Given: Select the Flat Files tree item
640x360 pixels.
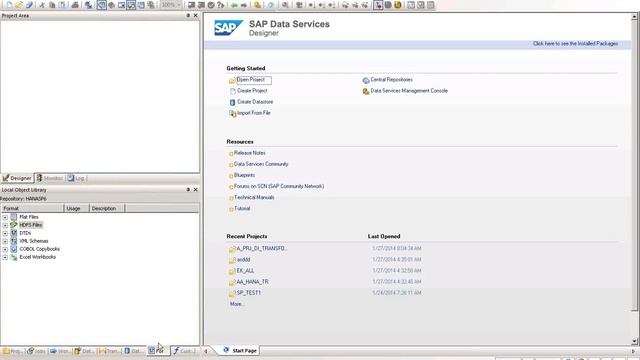Looking at the screenshot, I should [x=29, y=217].
